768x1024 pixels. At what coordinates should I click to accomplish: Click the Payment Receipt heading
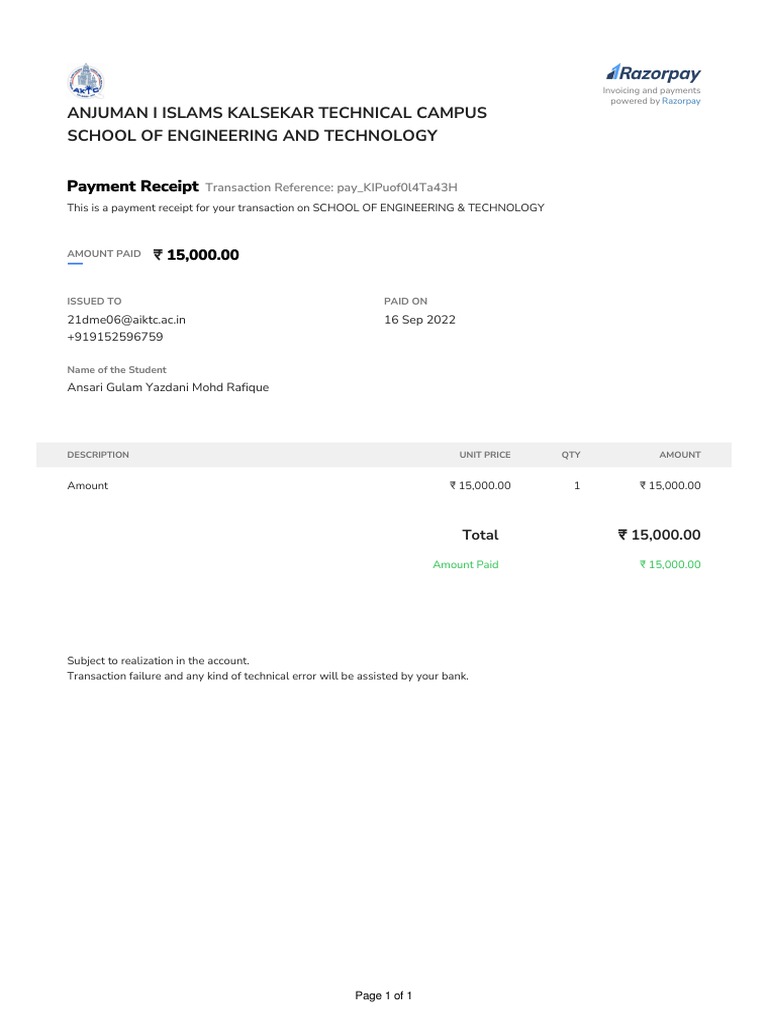click(132, 186)
